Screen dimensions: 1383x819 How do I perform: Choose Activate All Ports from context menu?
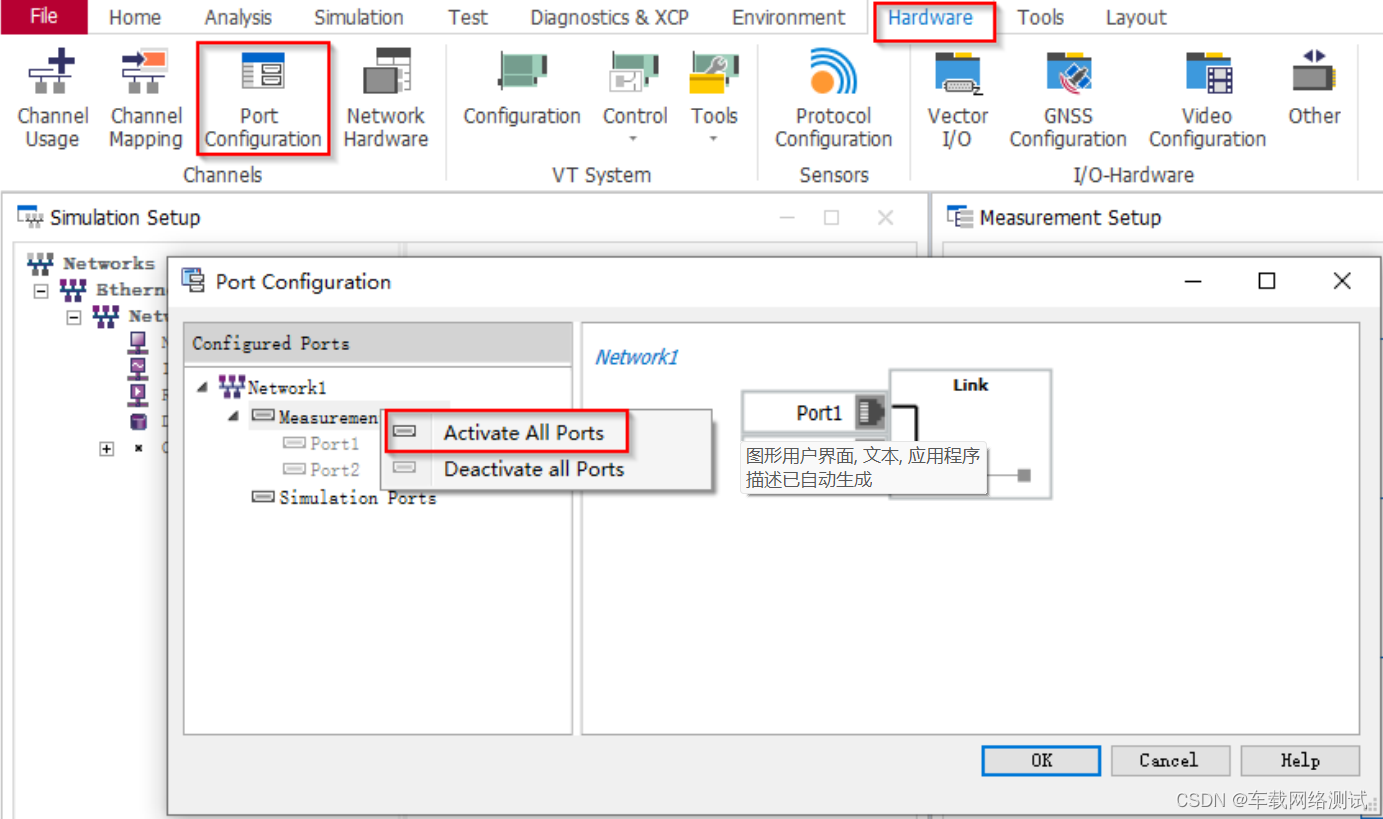click(x=524, y=433)
